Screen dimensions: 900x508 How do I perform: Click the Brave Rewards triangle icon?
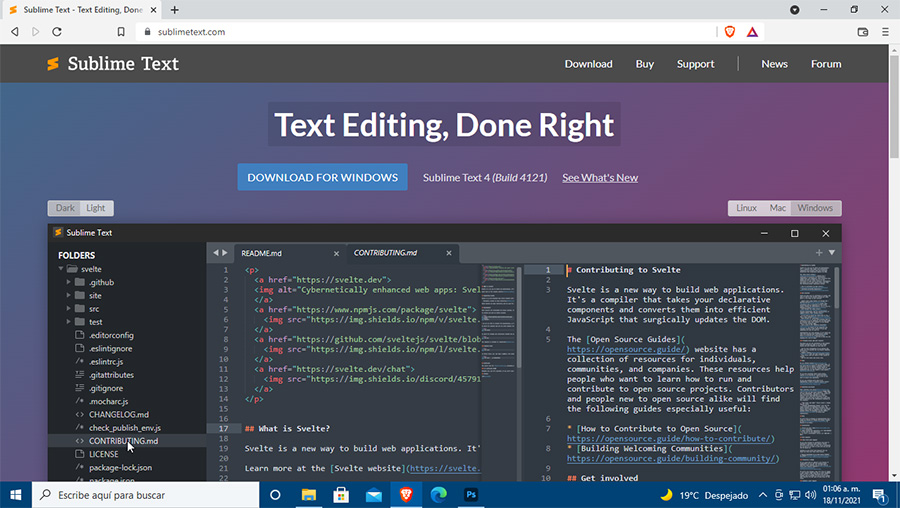pos(752,32)
